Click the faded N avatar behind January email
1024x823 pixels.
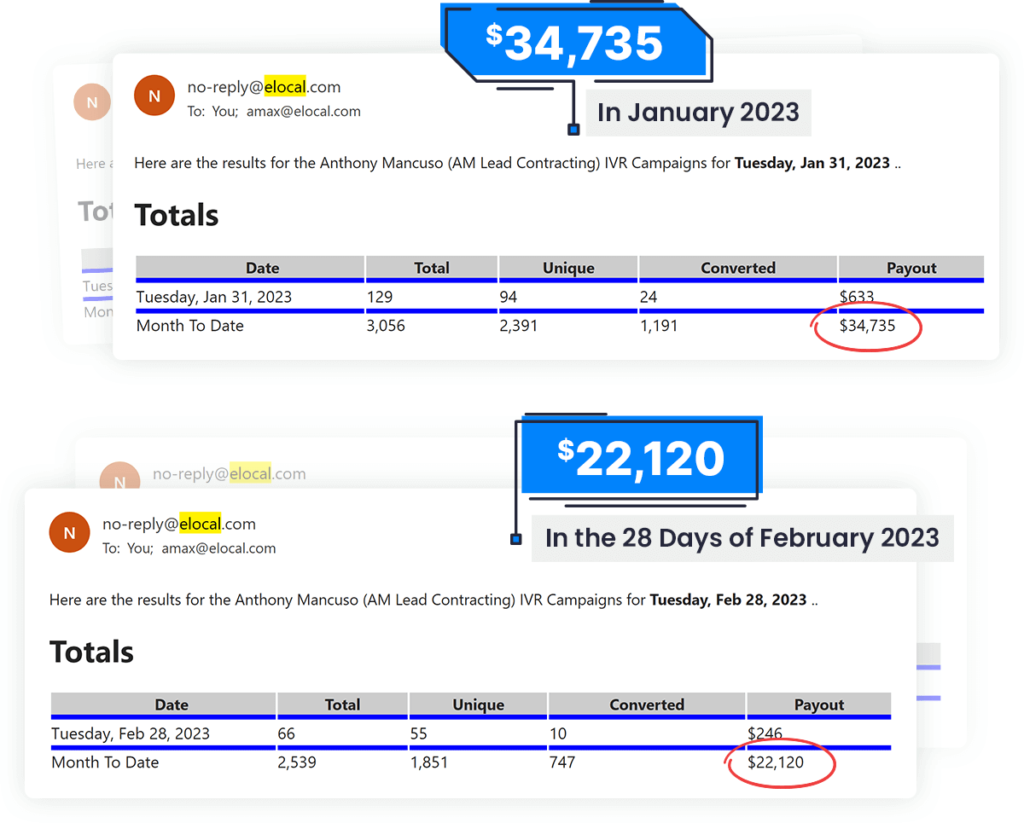(x=92, y=102)
